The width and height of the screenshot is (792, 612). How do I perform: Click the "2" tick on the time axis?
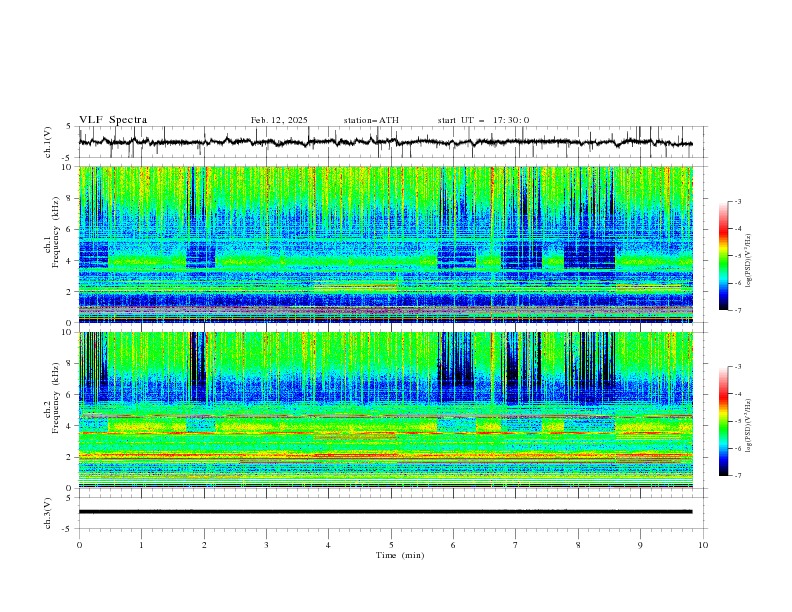point(204,545)
